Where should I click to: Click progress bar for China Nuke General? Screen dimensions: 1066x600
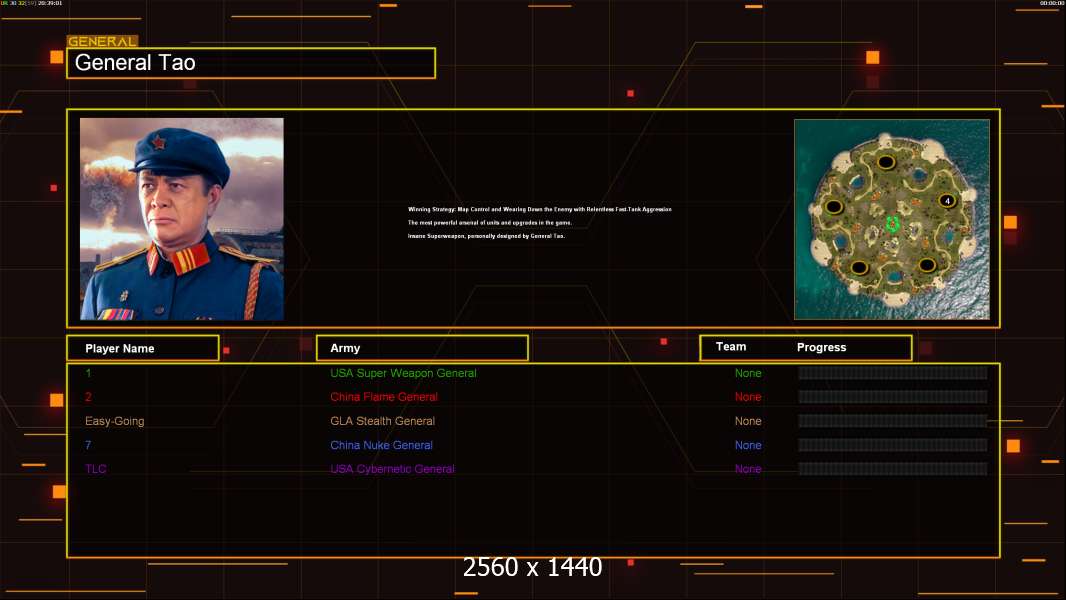(893, 445)
